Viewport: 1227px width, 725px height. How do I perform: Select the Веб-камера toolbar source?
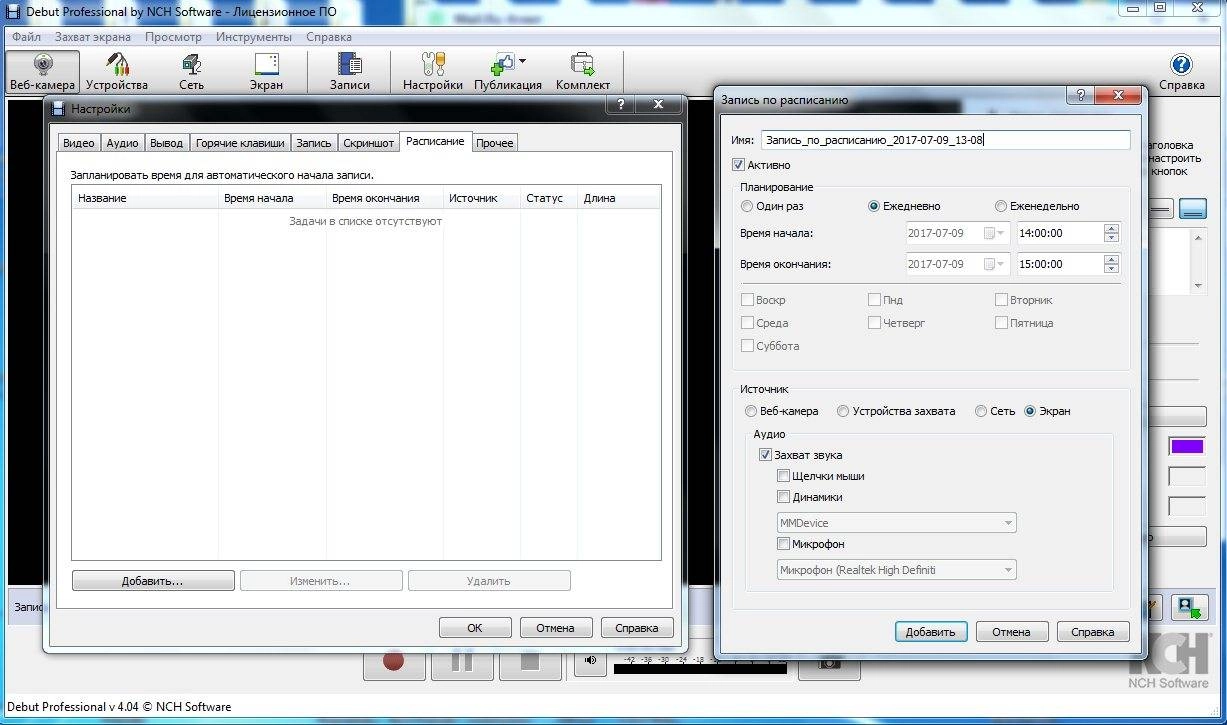coord(42,72)
